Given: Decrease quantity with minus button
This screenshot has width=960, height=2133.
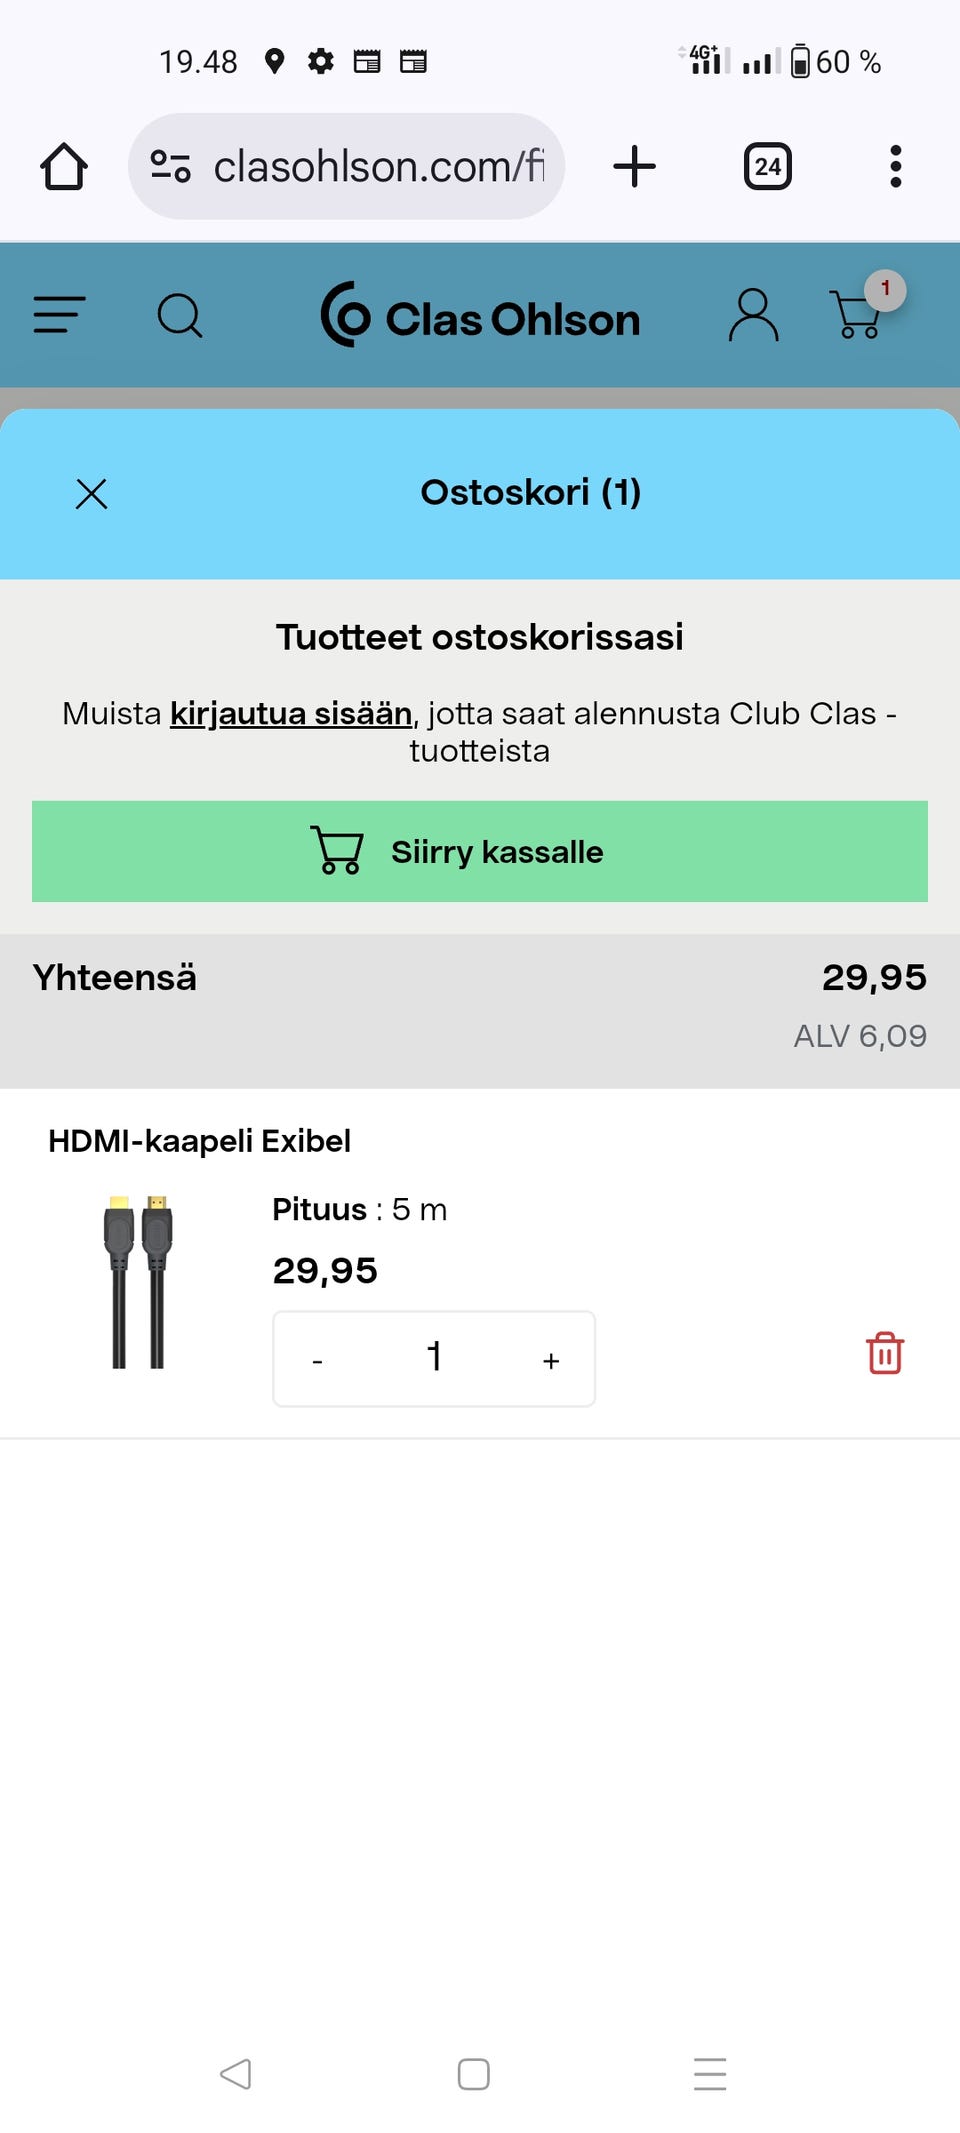Looking at the screenshot, I should click(x=317, y=1360).
